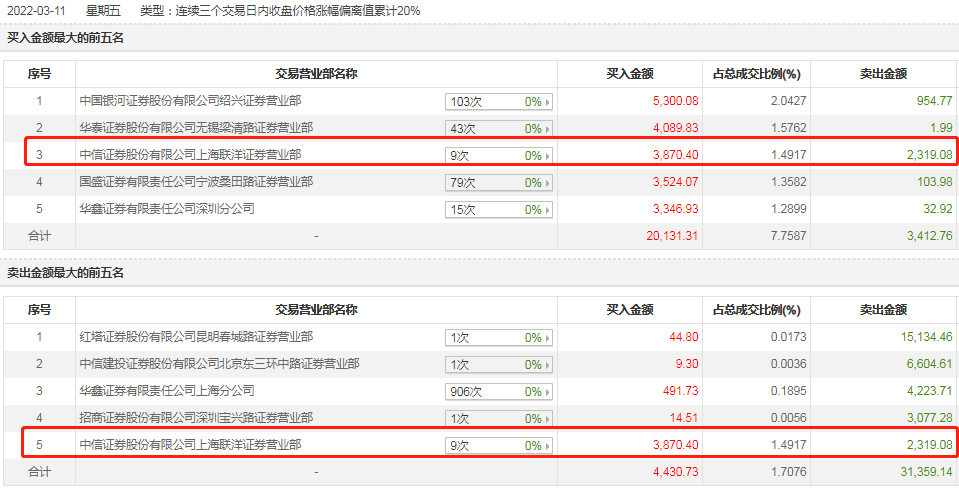Image resolution: width=959 pixels, height=489 pixels.
Task: Open the 103次 0% dropdown for 中国银河证券绍兴
Action: (x=498, y=101)
